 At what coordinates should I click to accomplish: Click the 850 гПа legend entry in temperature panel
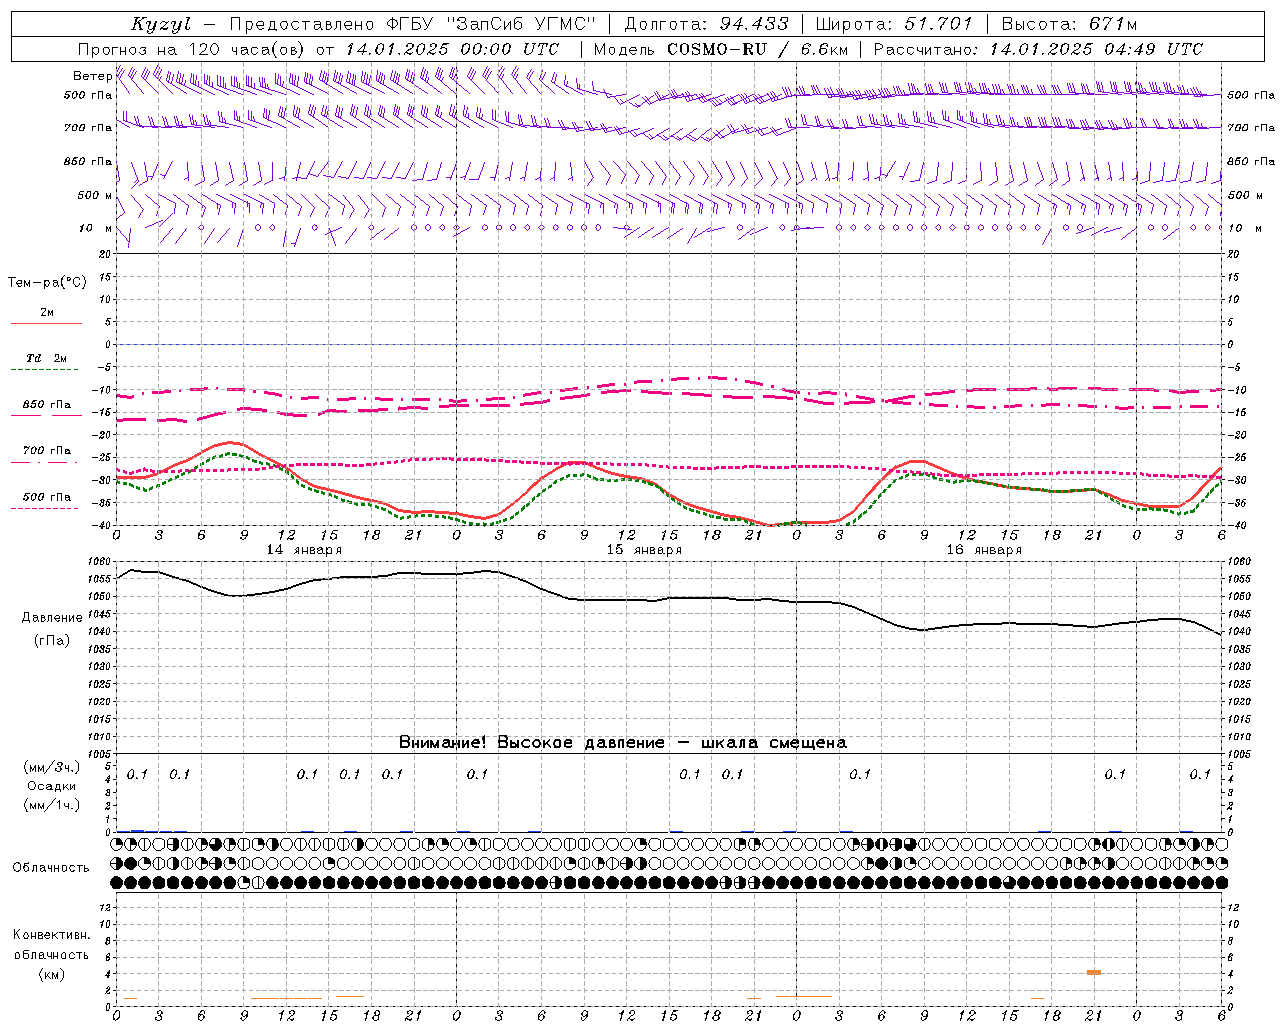click(x=46, y=405)
